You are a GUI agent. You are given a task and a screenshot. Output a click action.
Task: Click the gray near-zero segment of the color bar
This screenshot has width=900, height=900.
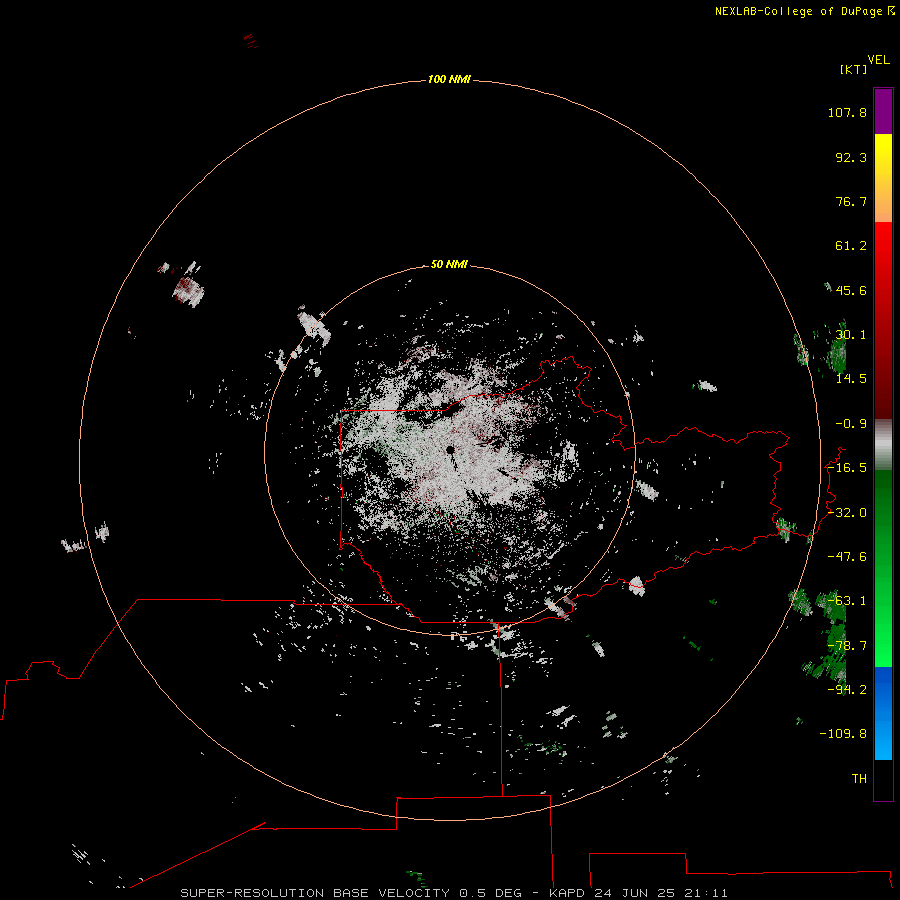pos(883,445)
